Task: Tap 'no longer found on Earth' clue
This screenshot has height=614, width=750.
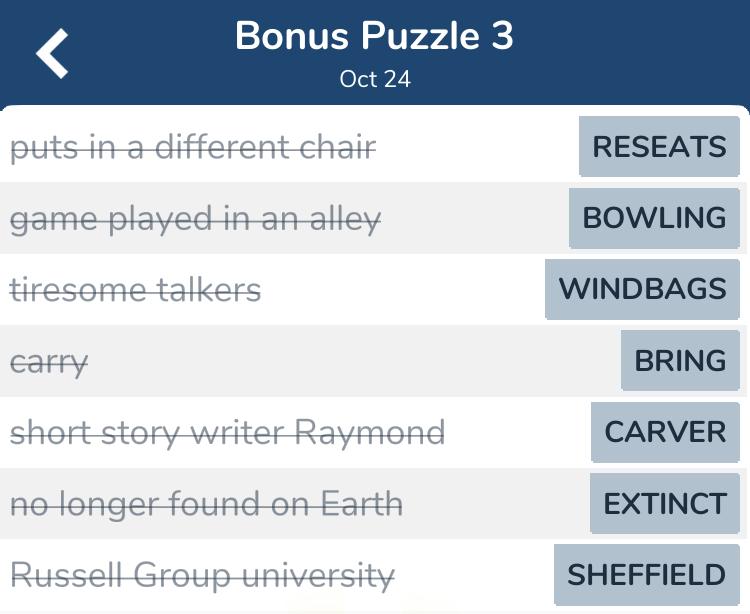Action: tap(207, 504)
